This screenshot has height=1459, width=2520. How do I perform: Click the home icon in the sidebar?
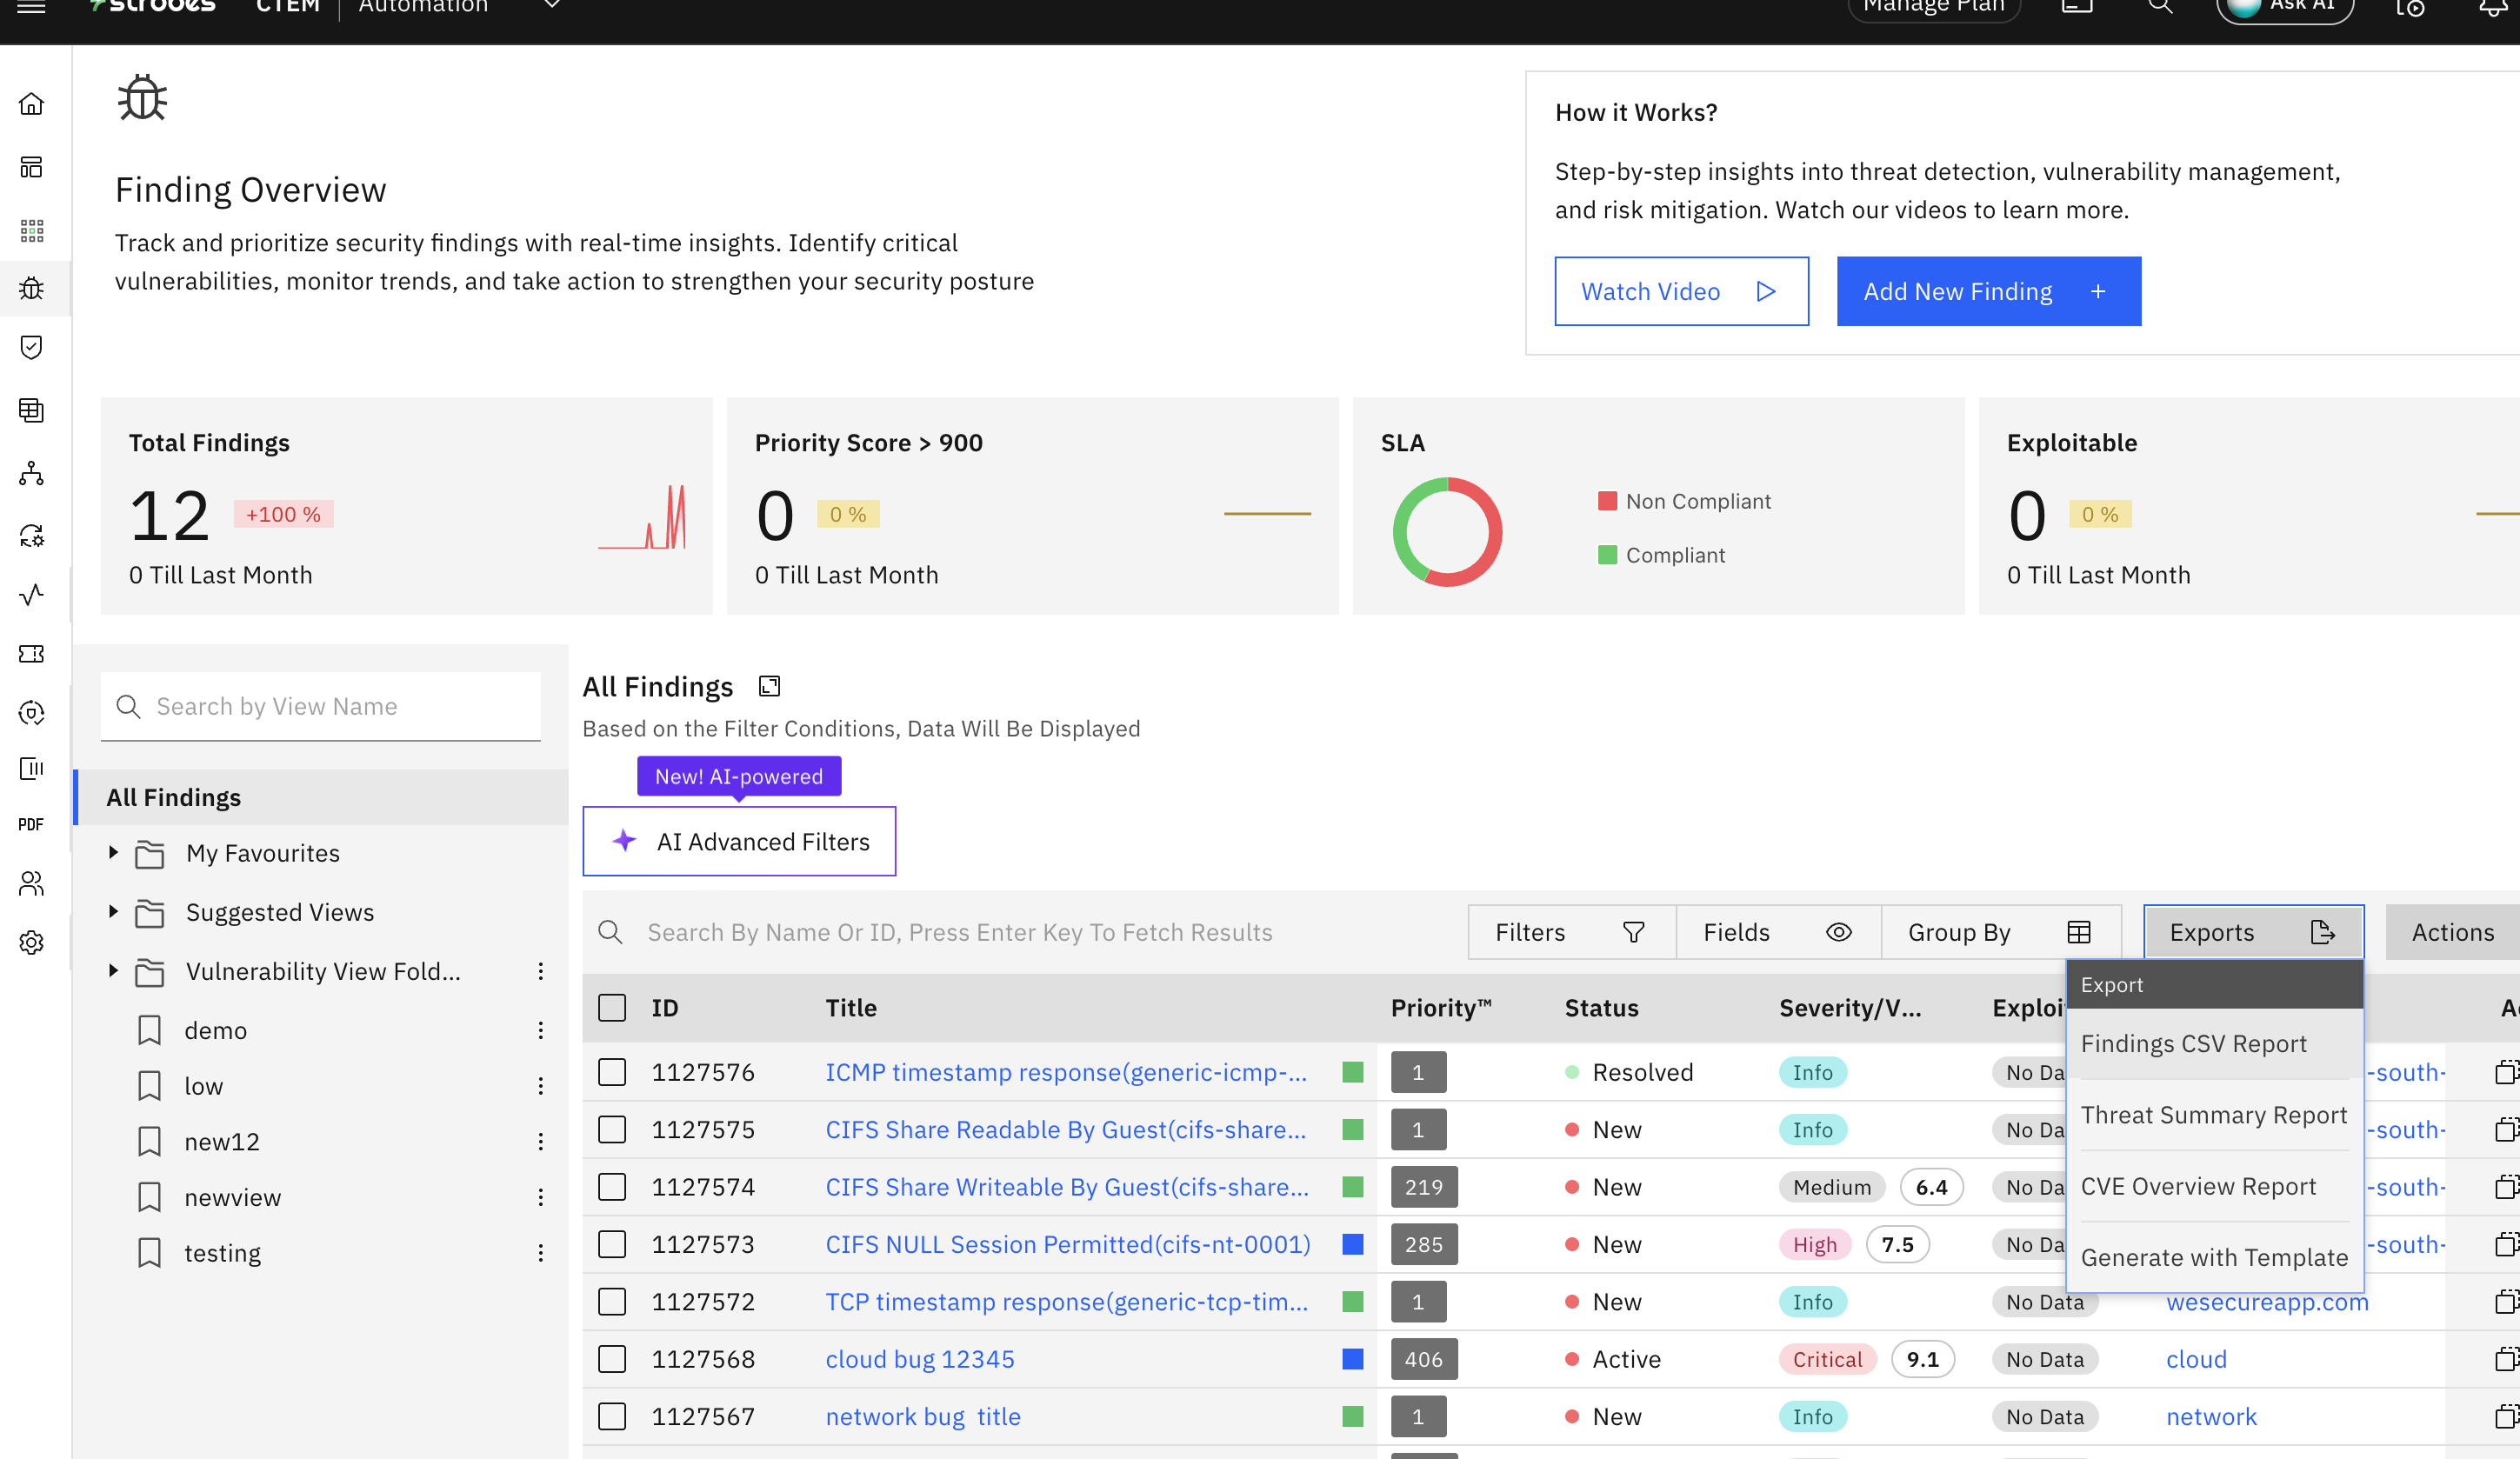pyautogui.click(x=31, y=104)
